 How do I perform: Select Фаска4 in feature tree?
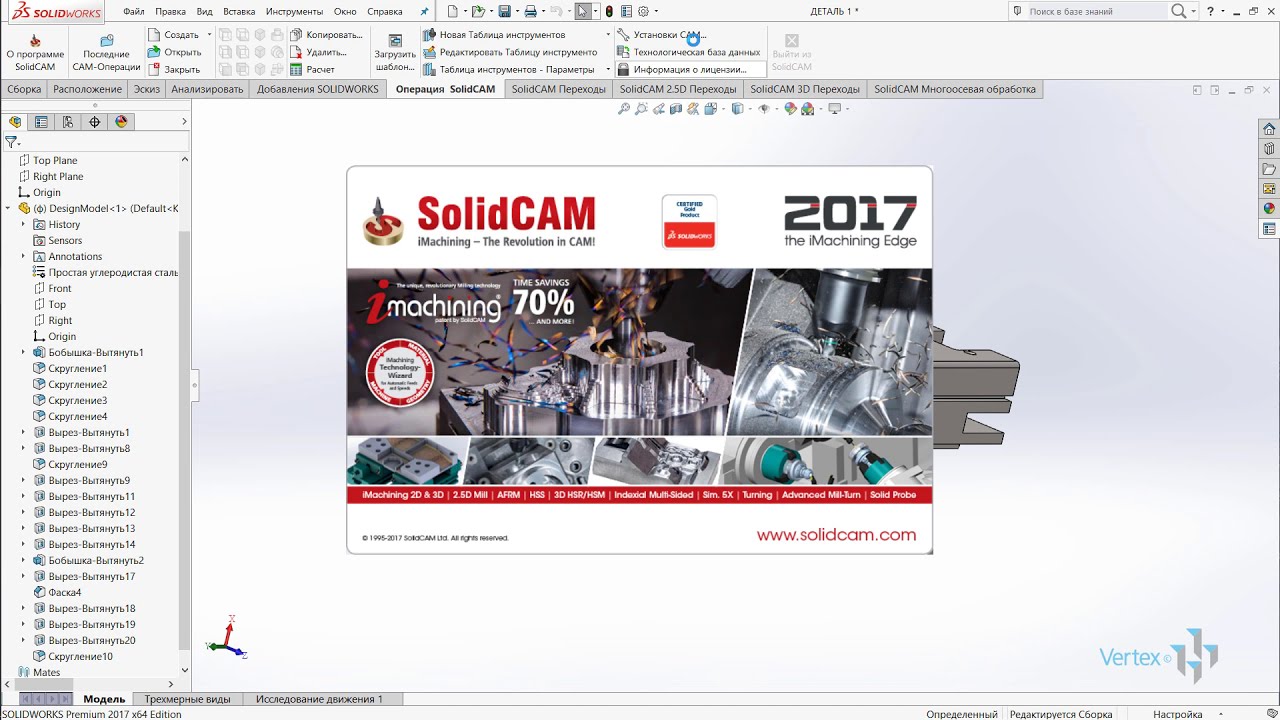[x=65, y=592]
